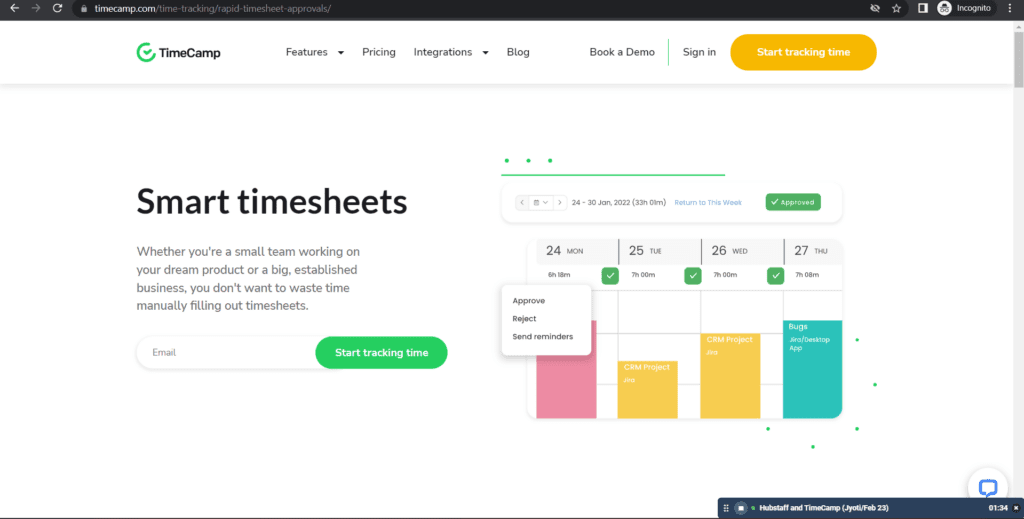
Task: Open the Integrations menu
Action: point(443,52)
